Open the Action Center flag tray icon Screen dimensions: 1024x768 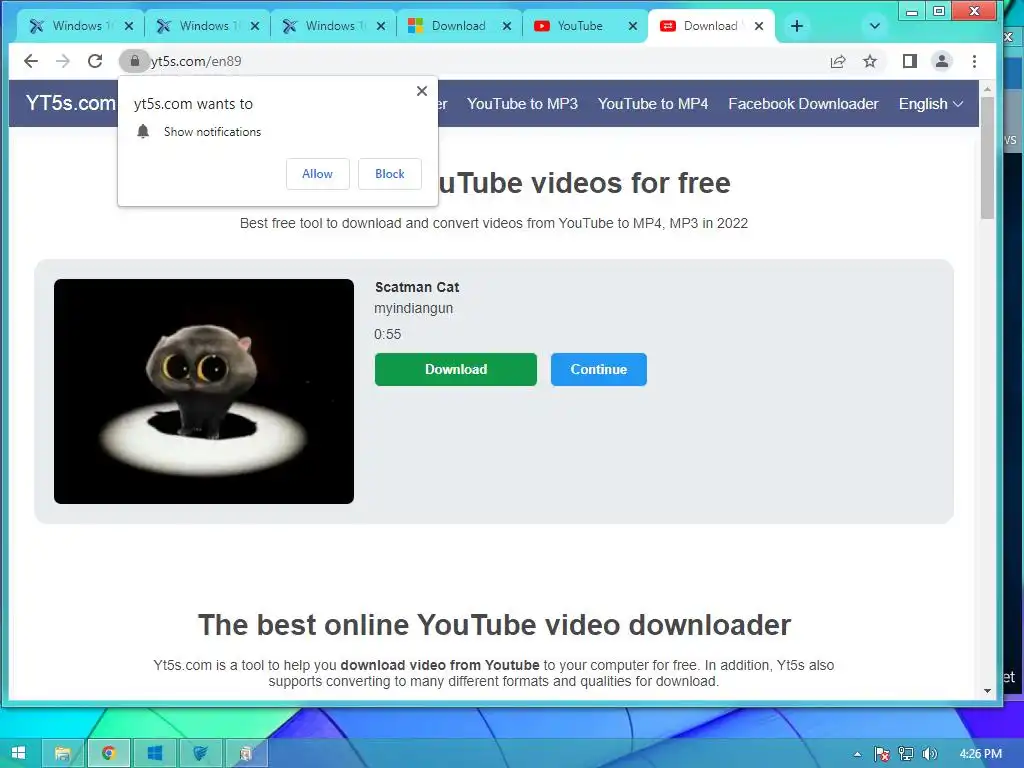click(x=882, y=754)
